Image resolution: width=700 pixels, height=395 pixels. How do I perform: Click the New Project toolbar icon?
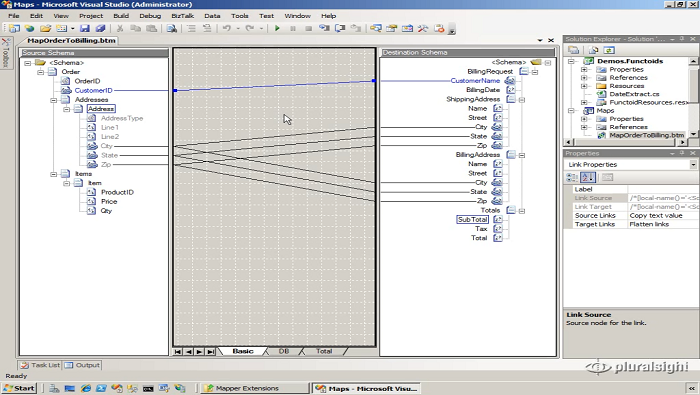click(x=14, y=29)
